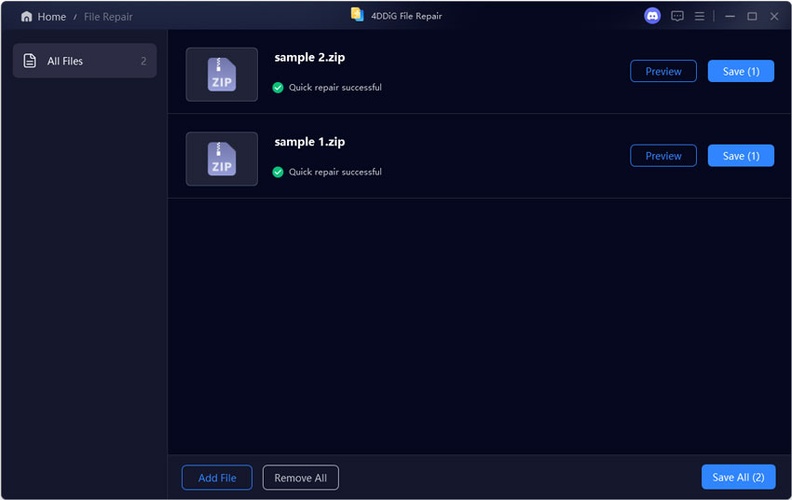
Task: Click the All Files count 2
Action: (143, 61)
